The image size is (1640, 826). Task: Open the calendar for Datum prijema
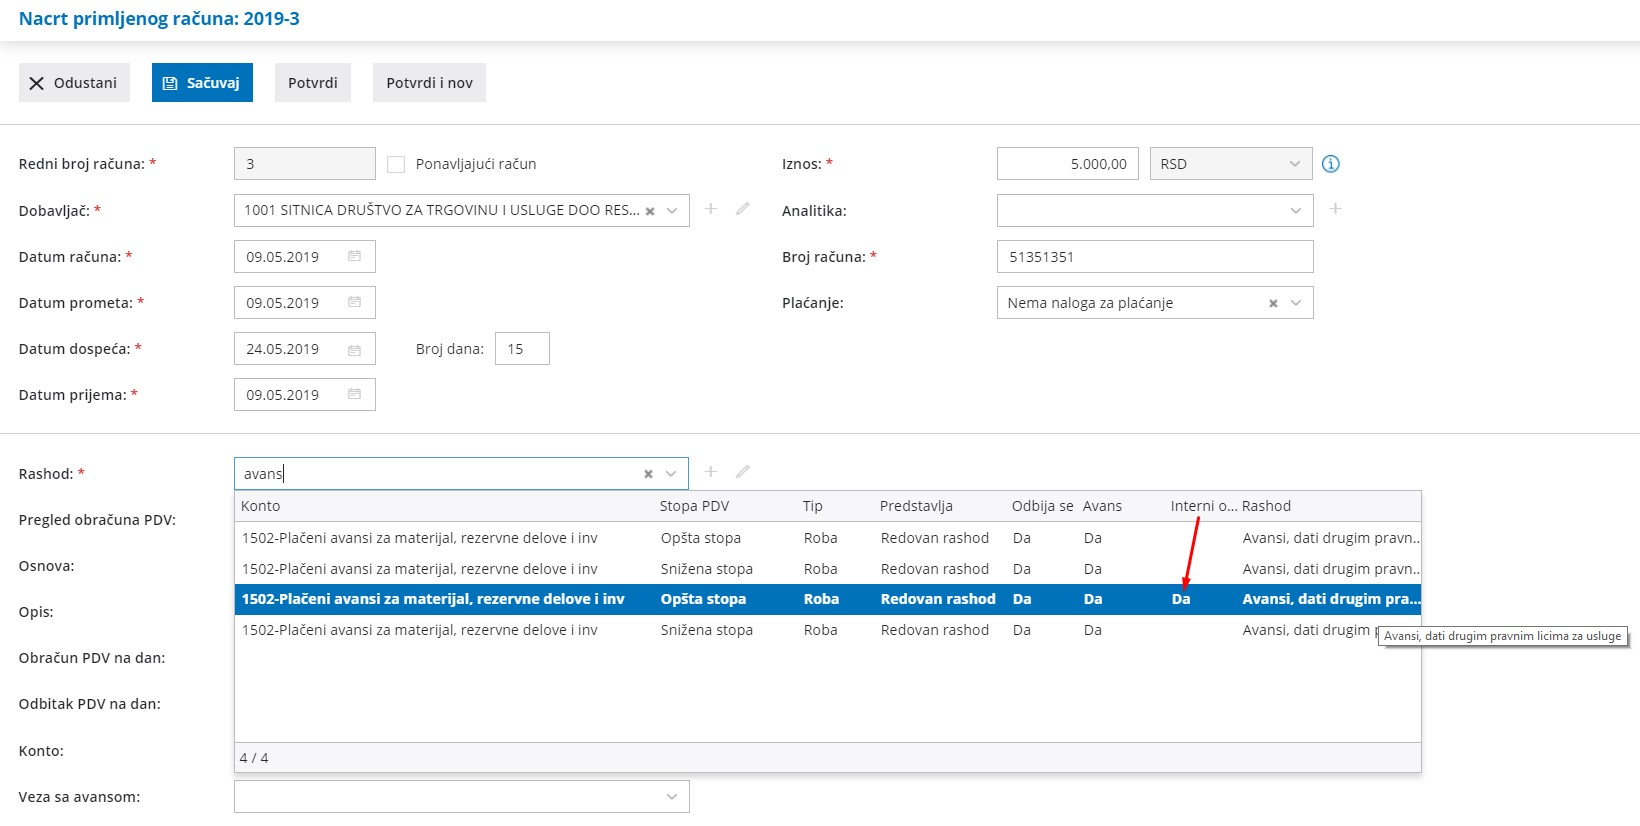[x=354, y=394]
